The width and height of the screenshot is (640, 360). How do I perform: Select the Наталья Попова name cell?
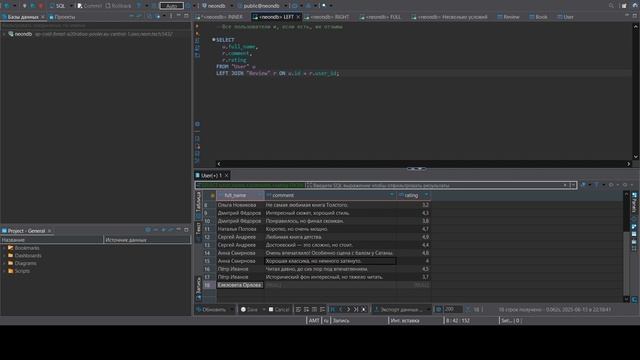(240, 229)
